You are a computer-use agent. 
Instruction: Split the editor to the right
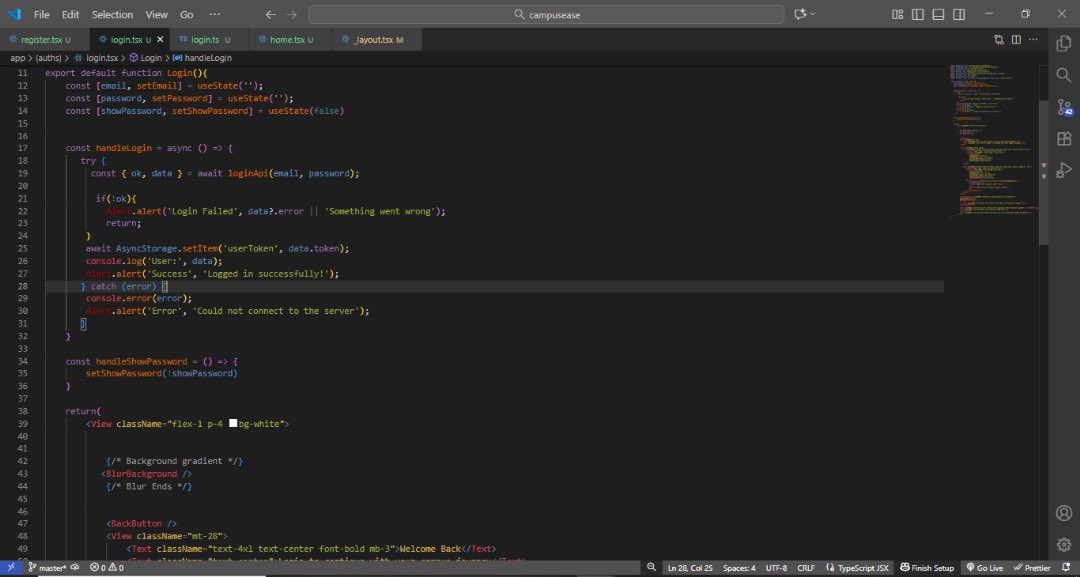click(1016, 40)
